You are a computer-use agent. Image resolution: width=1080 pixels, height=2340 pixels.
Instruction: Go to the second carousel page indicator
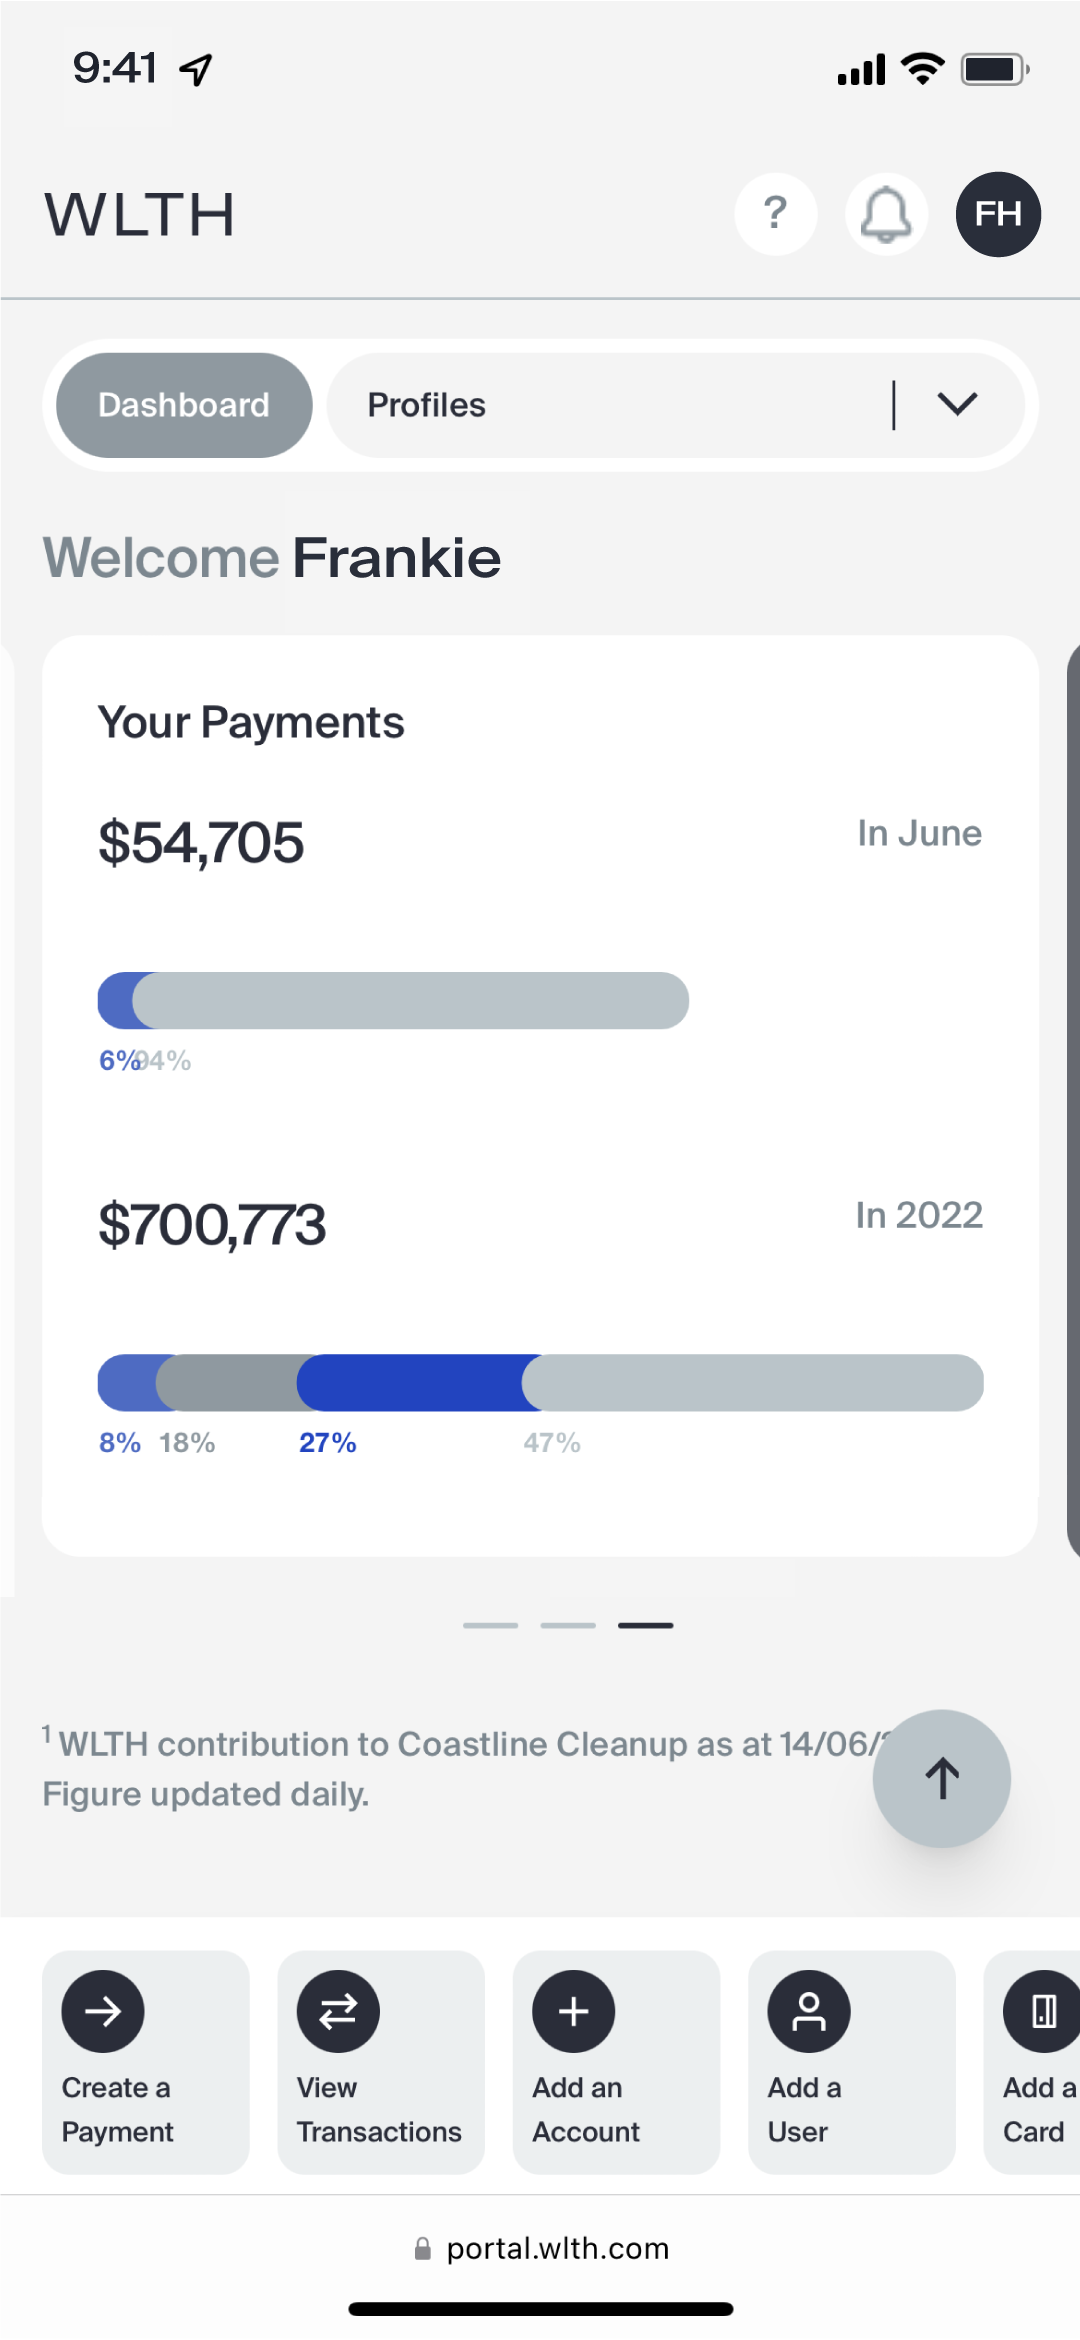[568, 1625]
